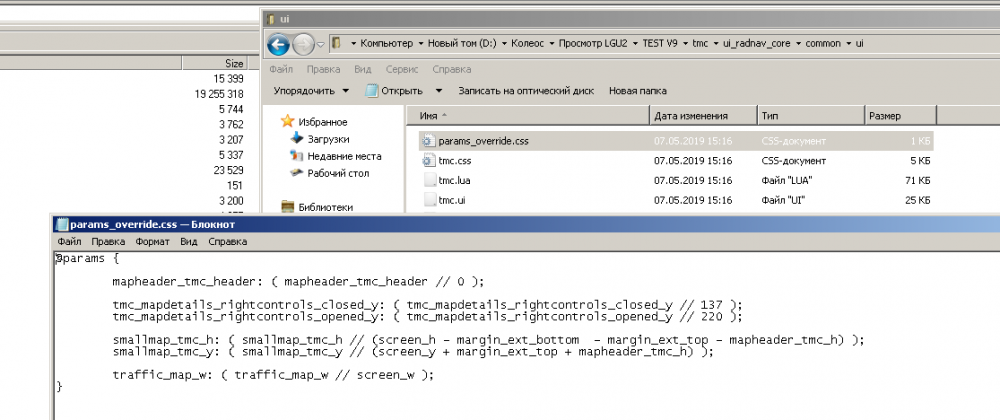The image size is (1000, 420).
Task: Click the Рабочий стол icon
Action: (297, 173)
